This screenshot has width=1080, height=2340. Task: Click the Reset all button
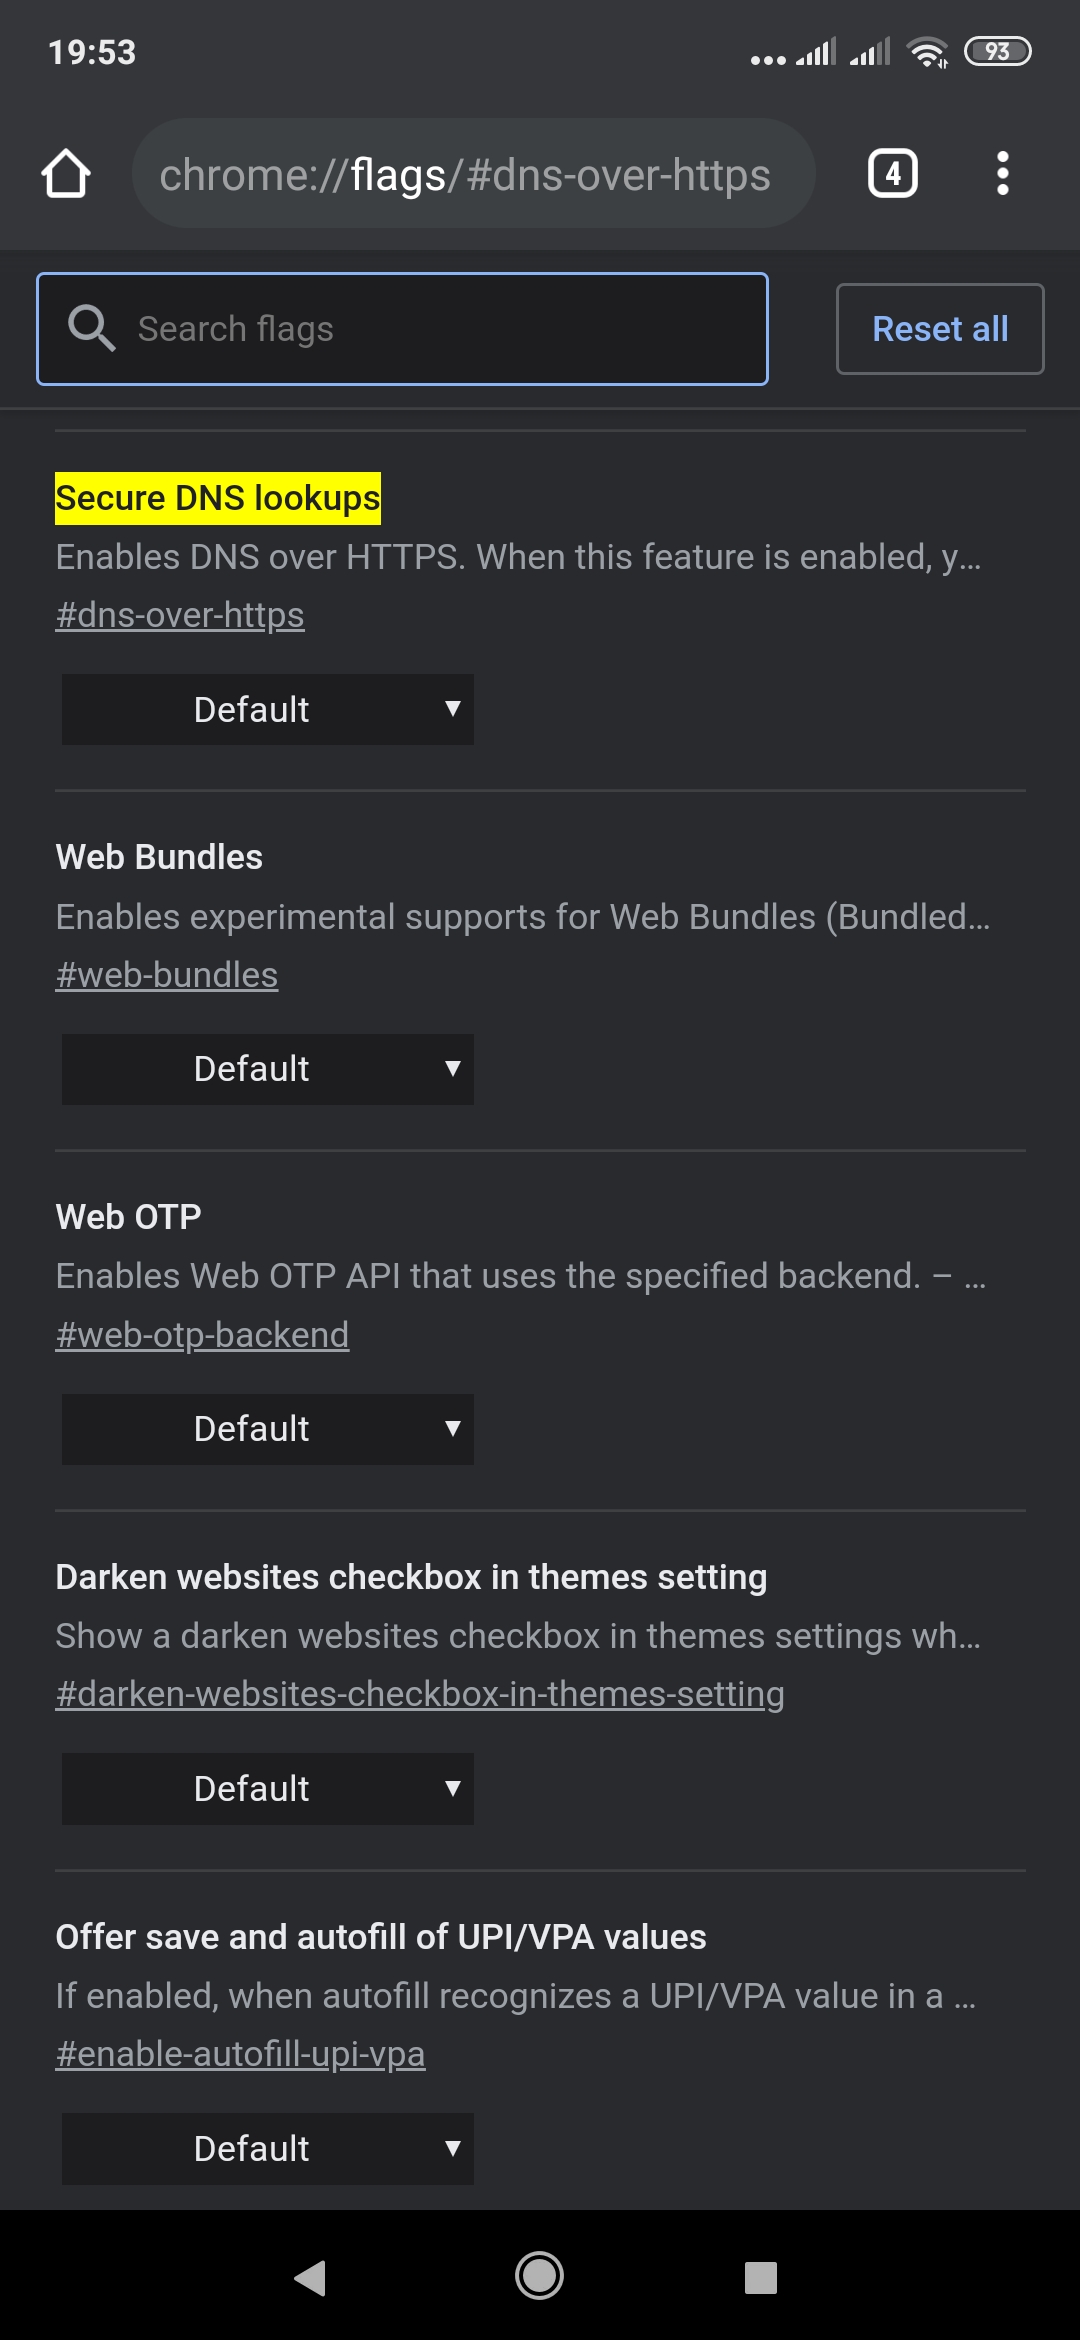coord(940,329)
